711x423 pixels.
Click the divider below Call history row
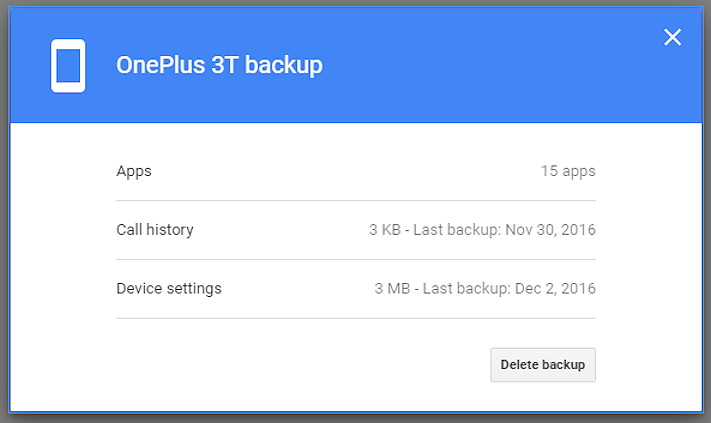[x=356, y=259]
